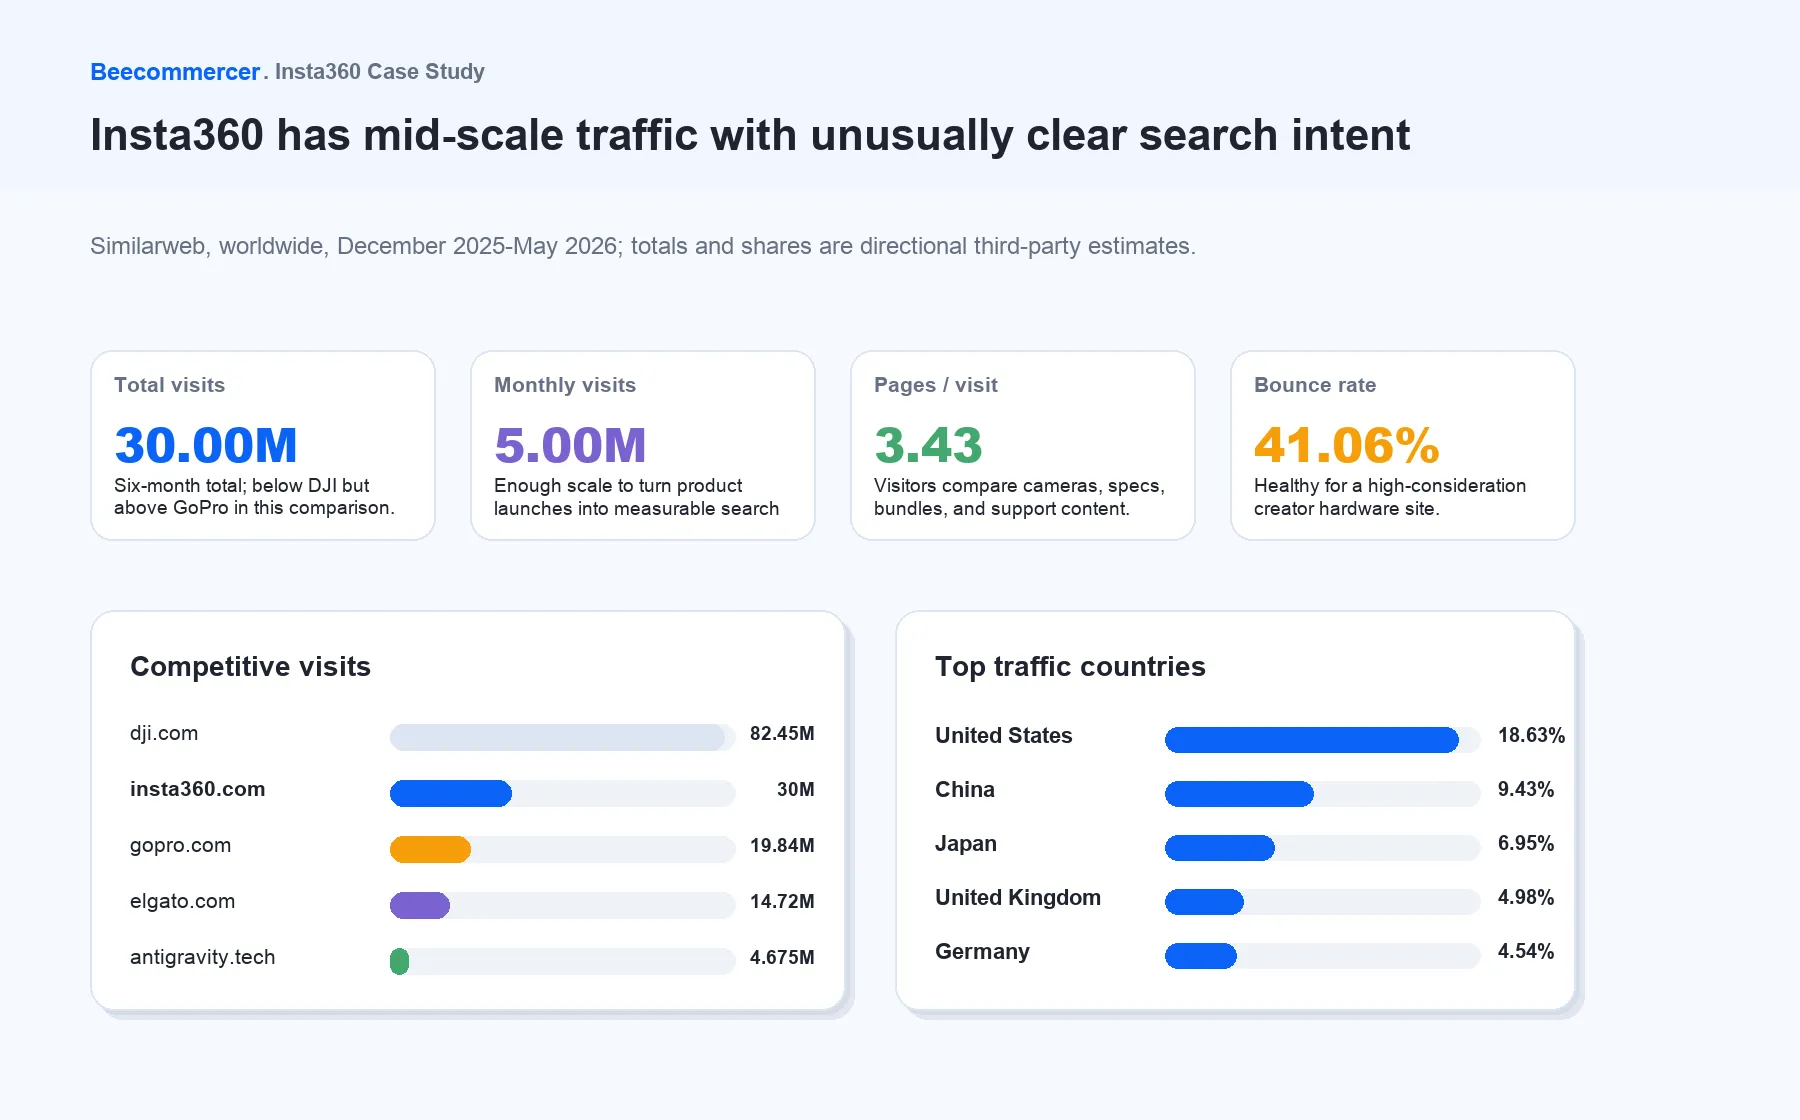Click the green antigravity.tech bar

(399, 961)
